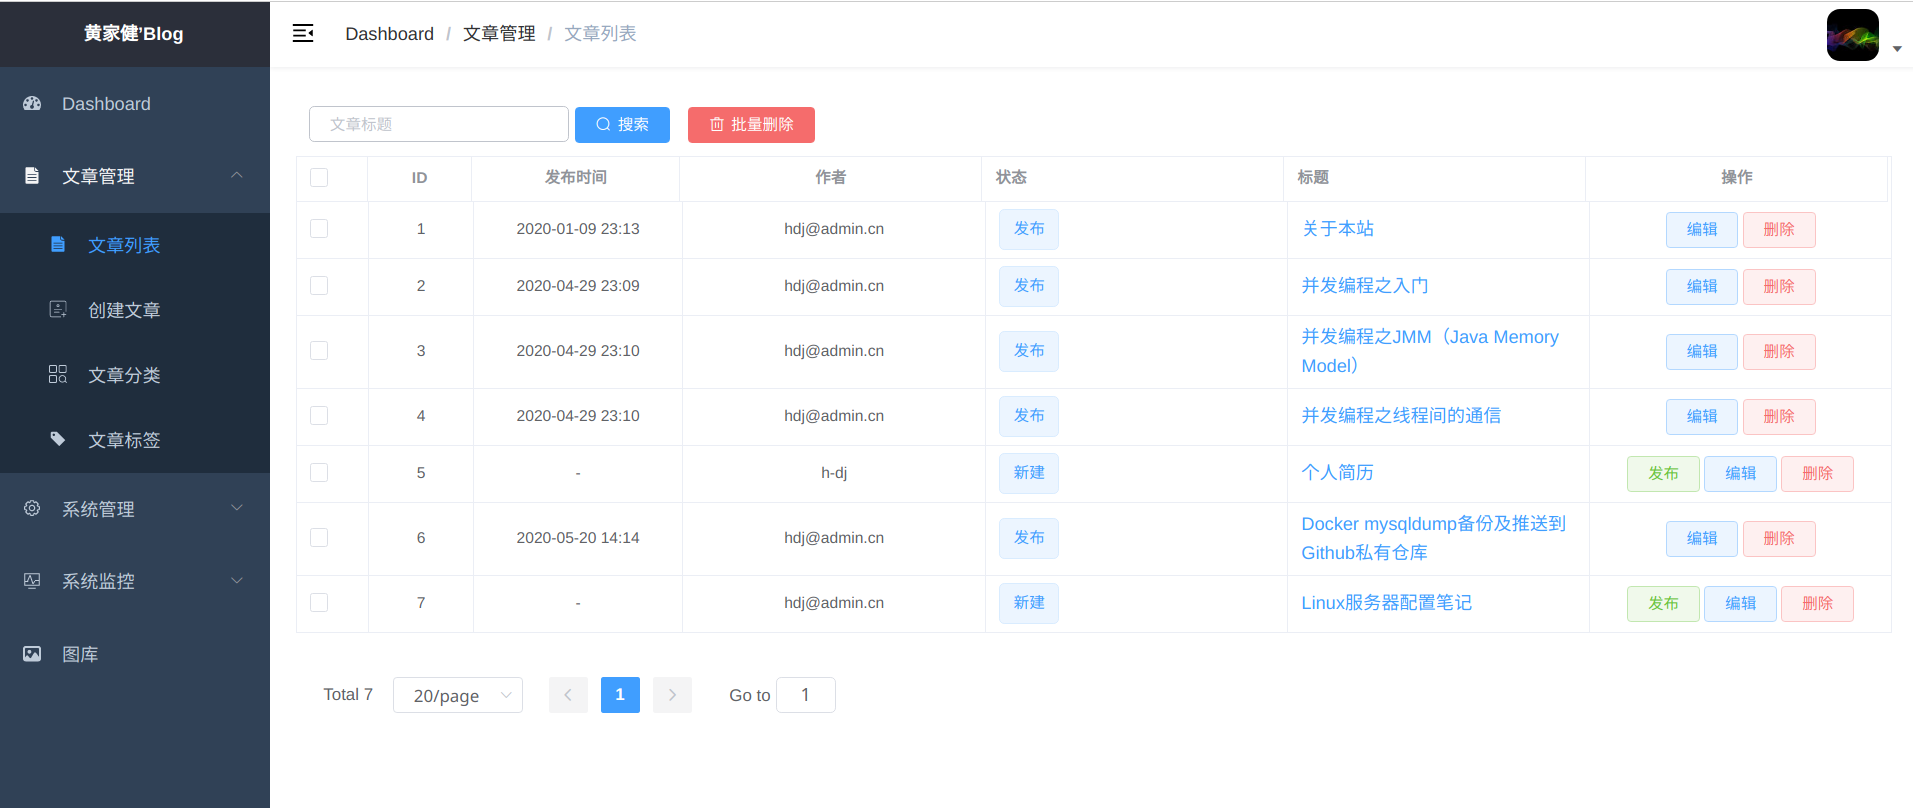Toggle the sidebar collapse hamburger icon
The width and height of the screenshot is (1913, 808).
[x=302, y=34]
